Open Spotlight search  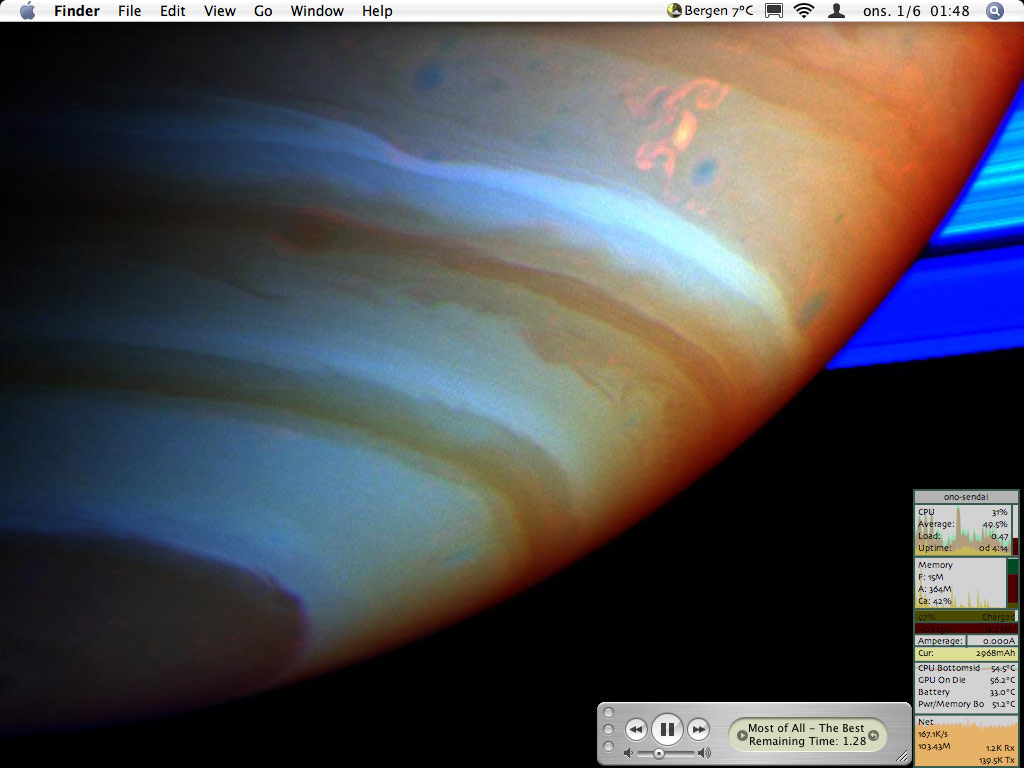click(995, 10)
